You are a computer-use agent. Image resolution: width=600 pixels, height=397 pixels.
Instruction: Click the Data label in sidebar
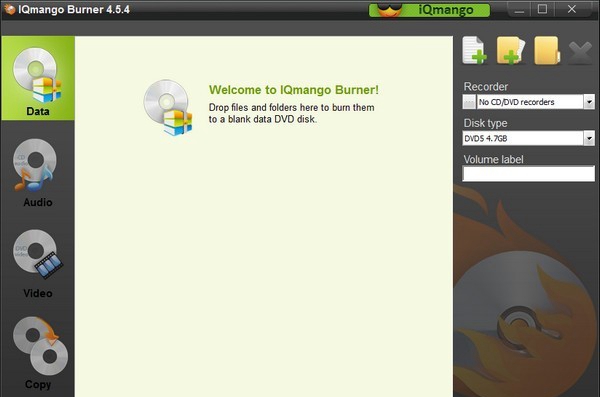point(38,111)
